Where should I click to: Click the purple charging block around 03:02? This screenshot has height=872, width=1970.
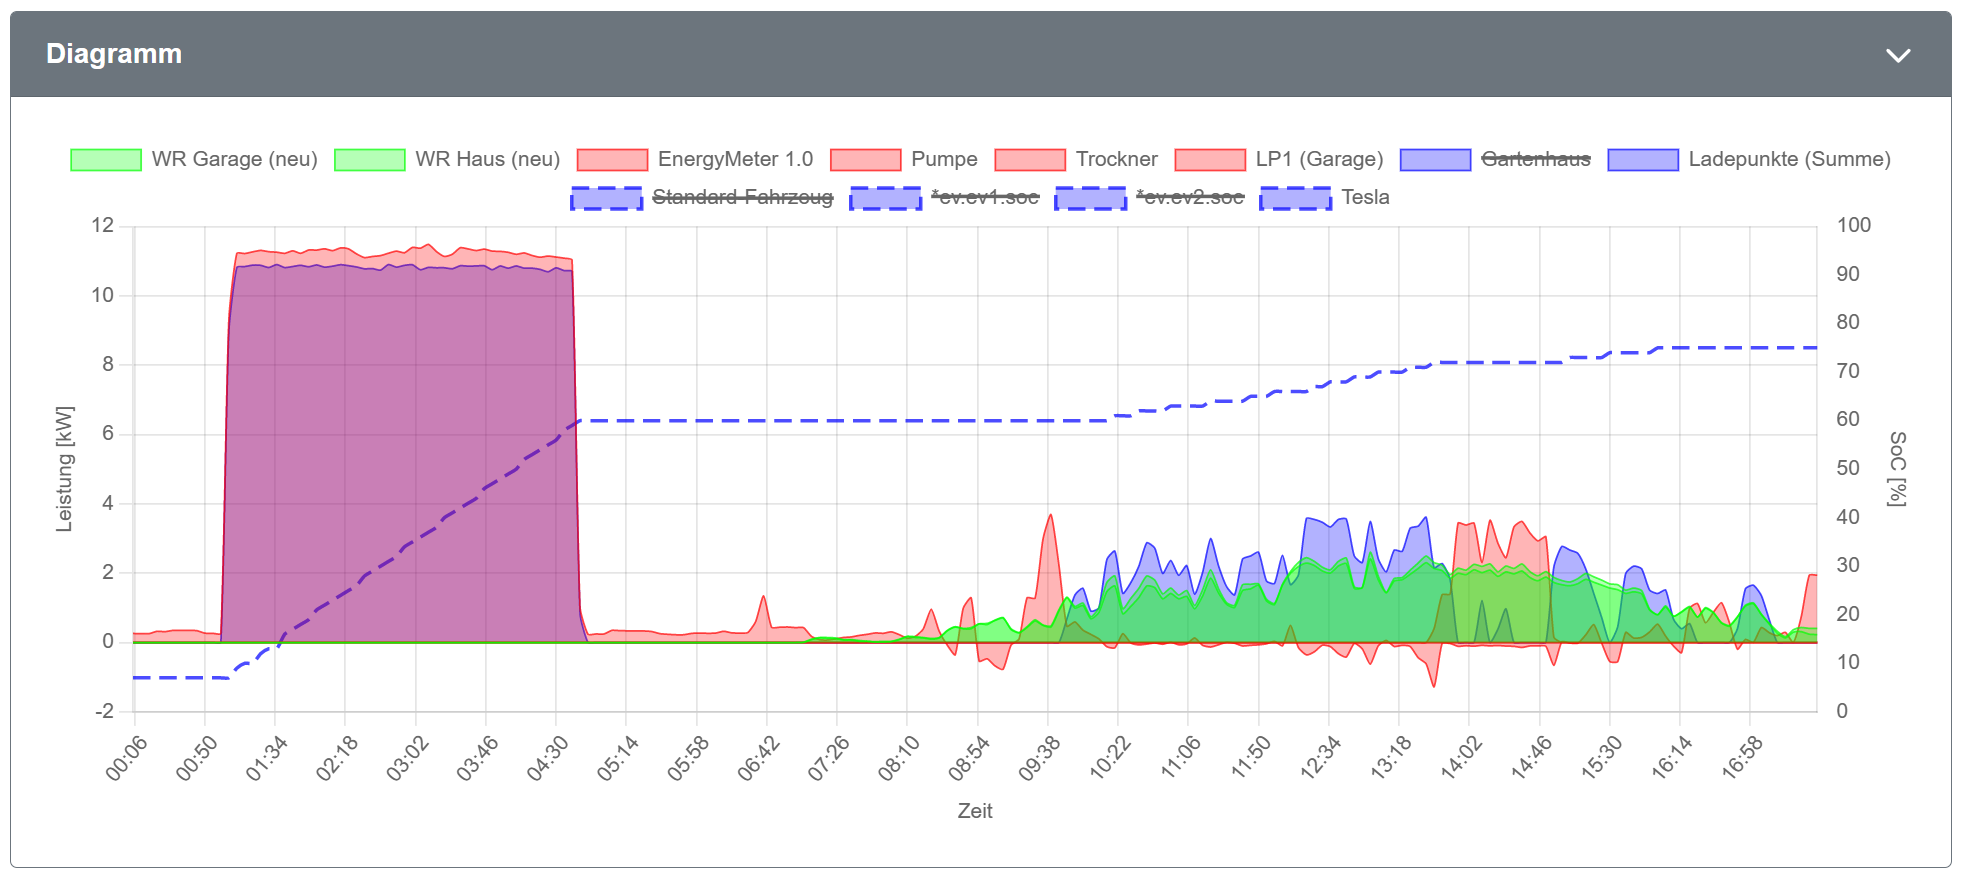pos(407,450)
